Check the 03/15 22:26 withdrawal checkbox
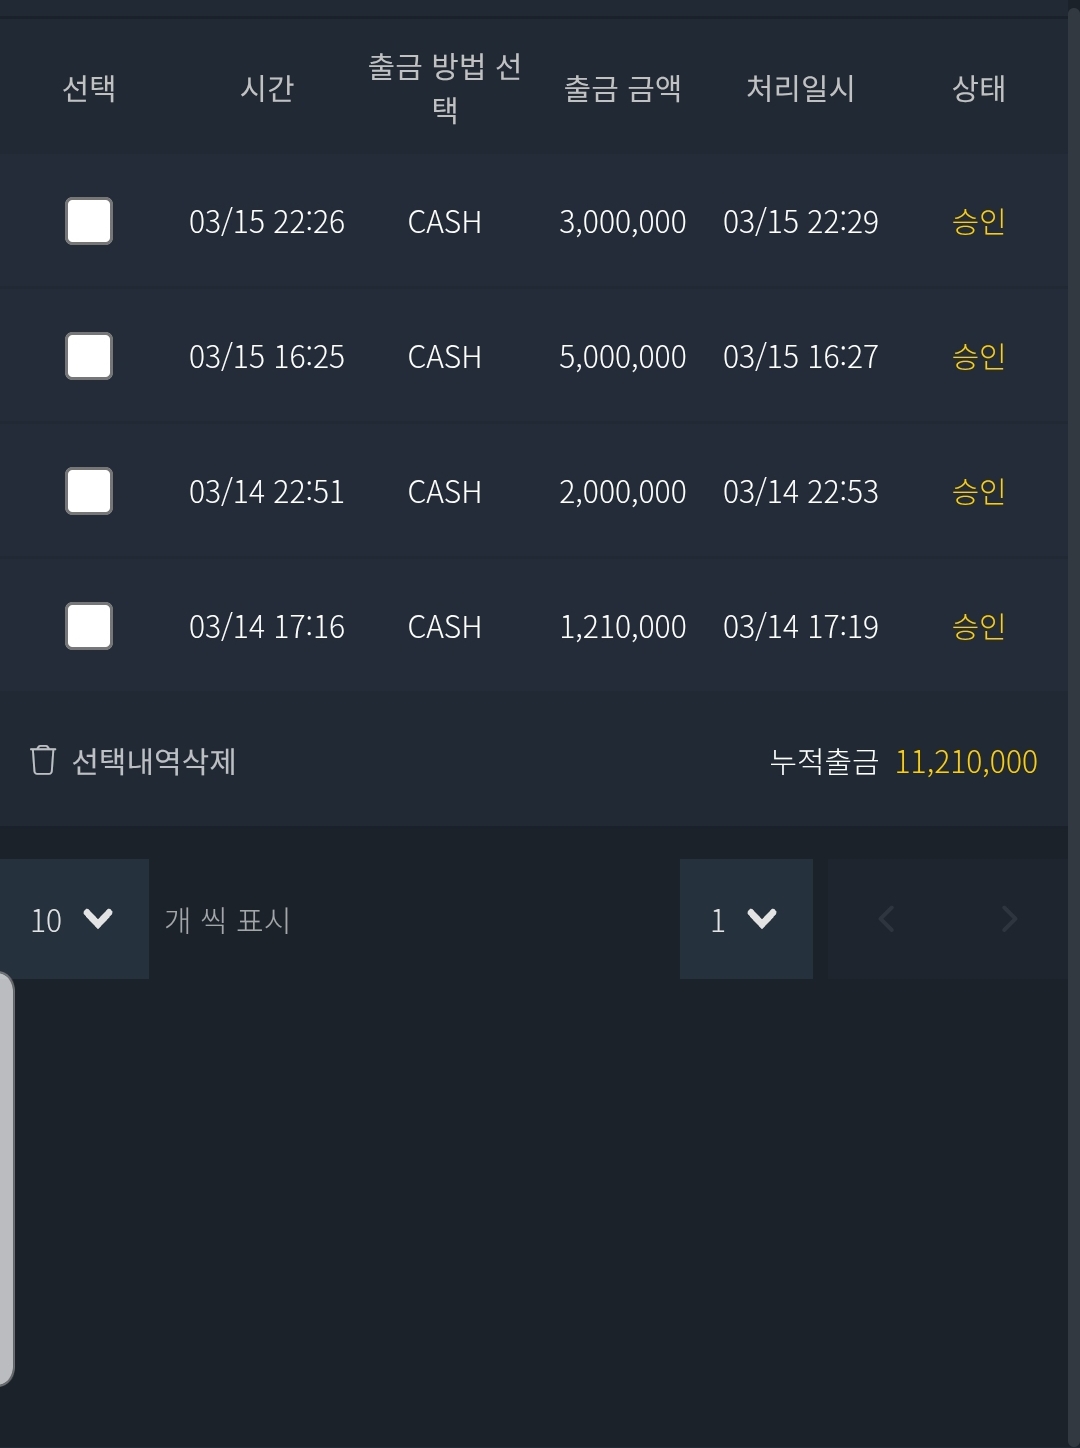The width and height of the screenshot is (1080, 1448). point(89,222)
